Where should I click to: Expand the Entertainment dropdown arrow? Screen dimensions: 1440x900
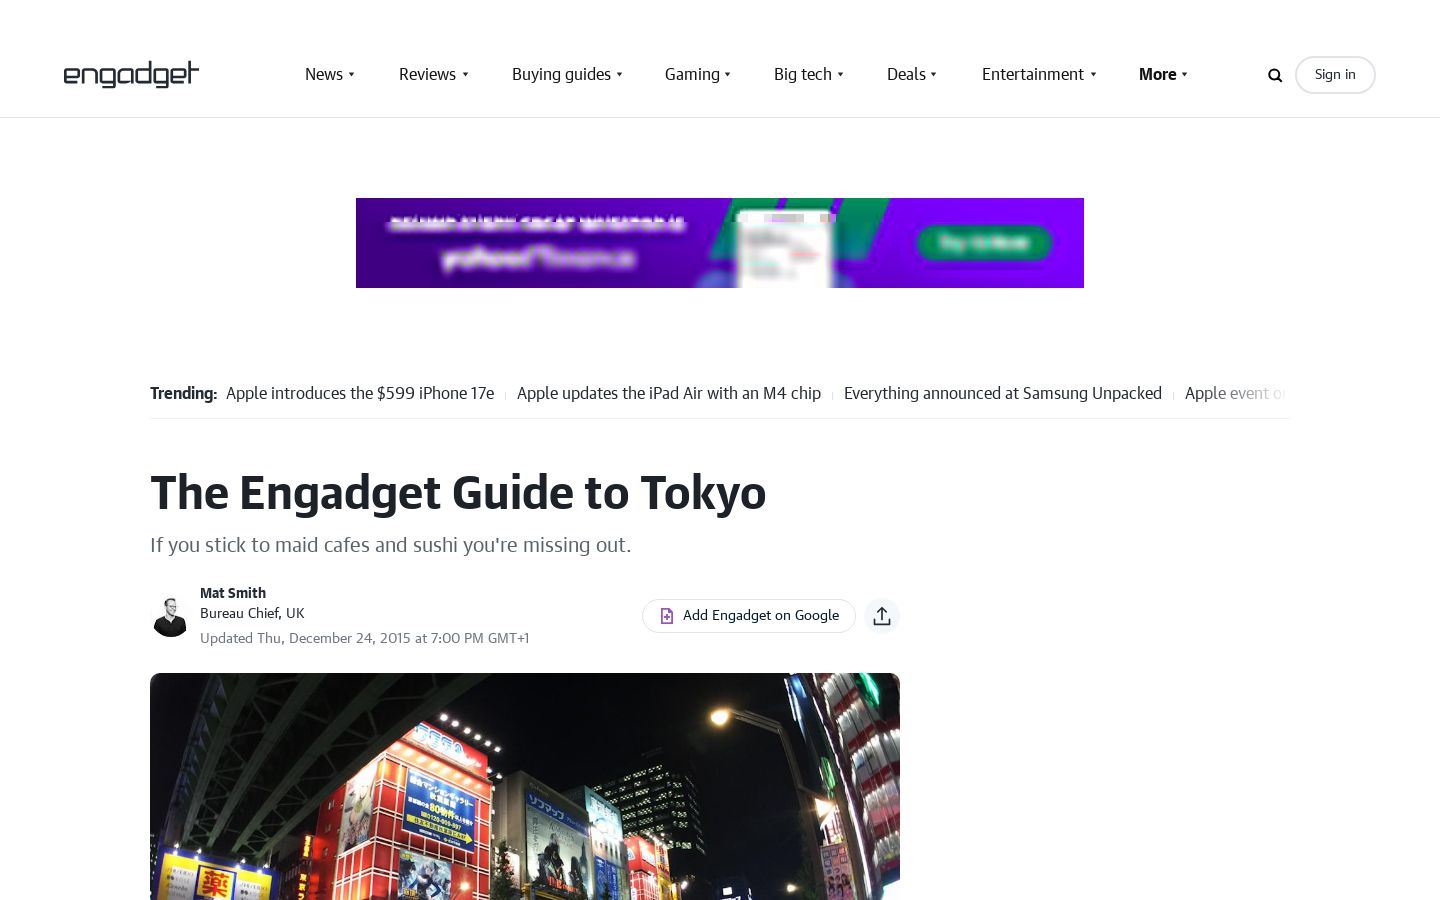tap(1093, 74)
